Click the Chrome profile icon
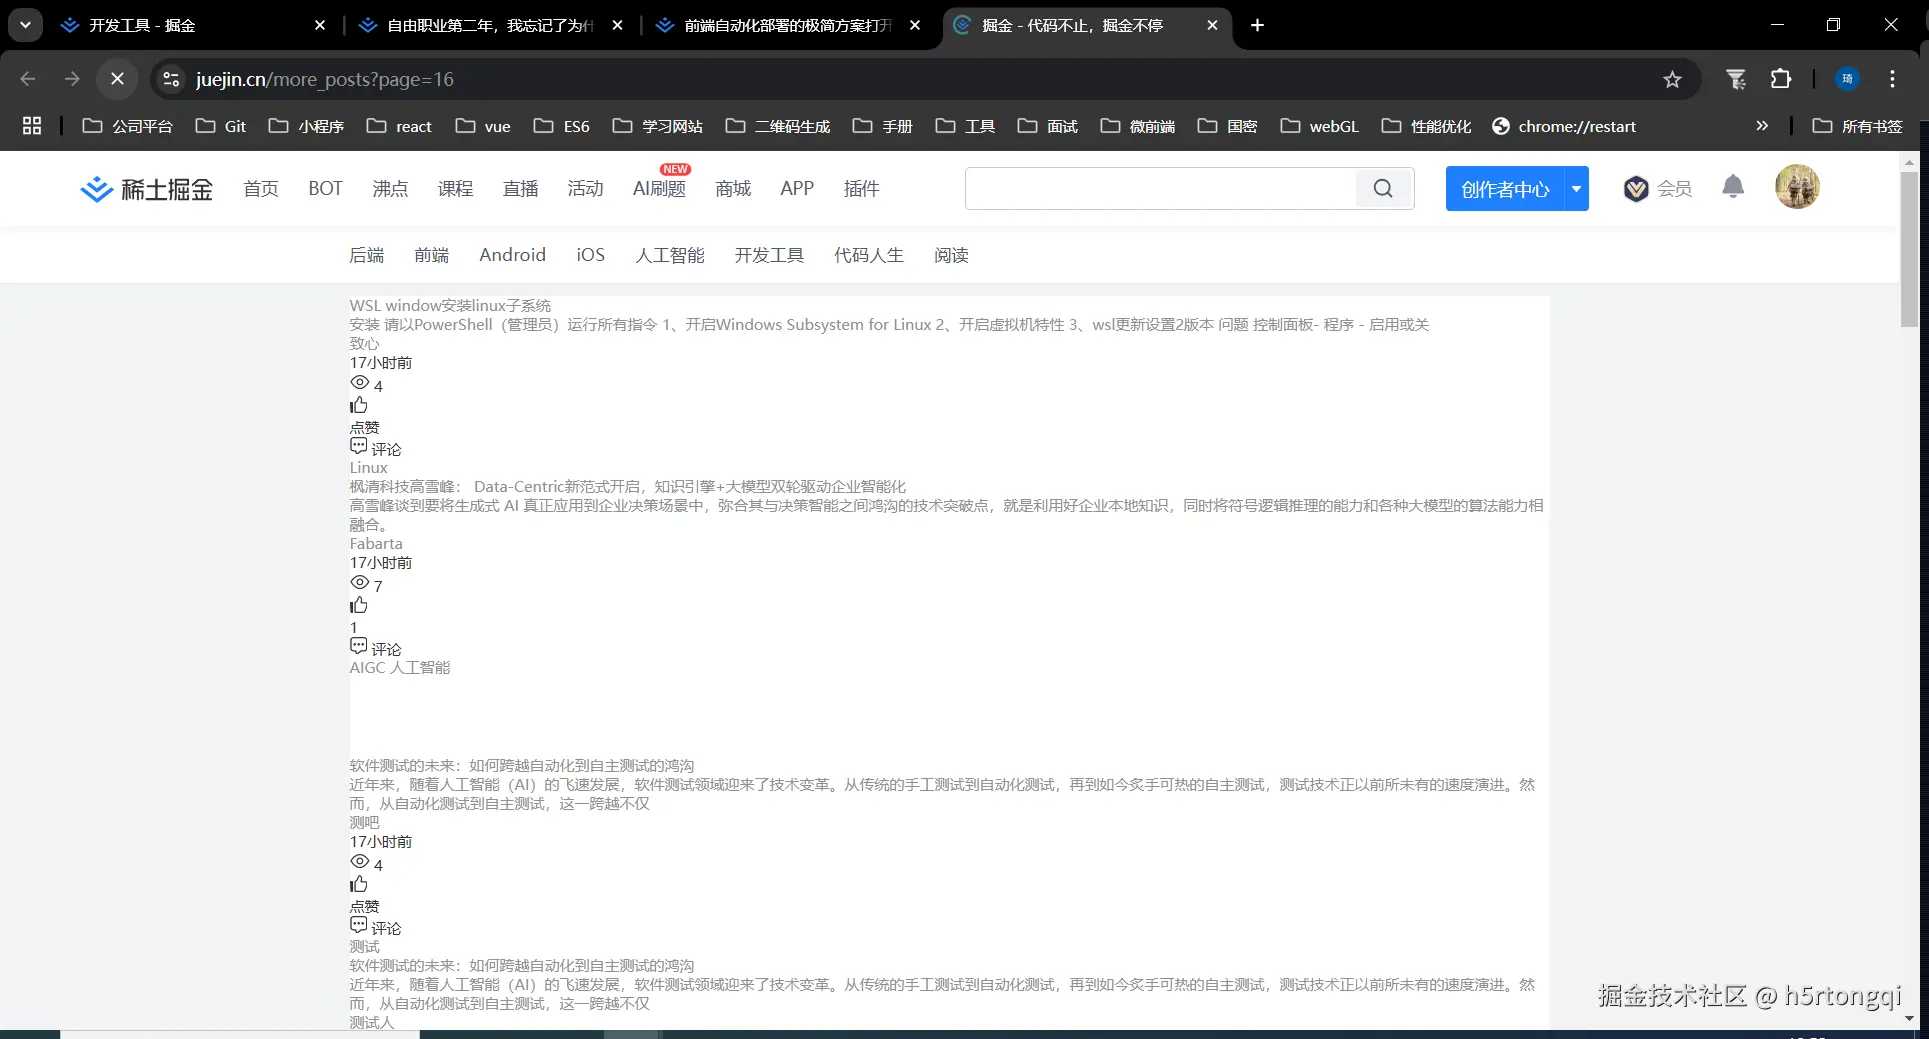Viewport: 1929px width, 1039px height. coord(1845,79)
